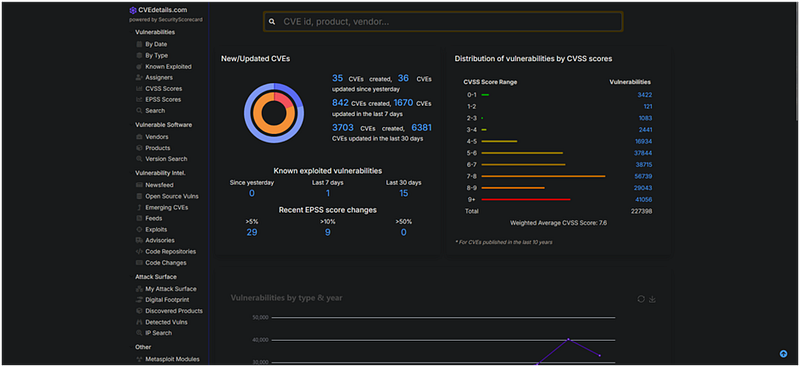Viewport: 800px width, 367px height.
Task: Click the 842 CVEs created count
Action: click(340, 103)
